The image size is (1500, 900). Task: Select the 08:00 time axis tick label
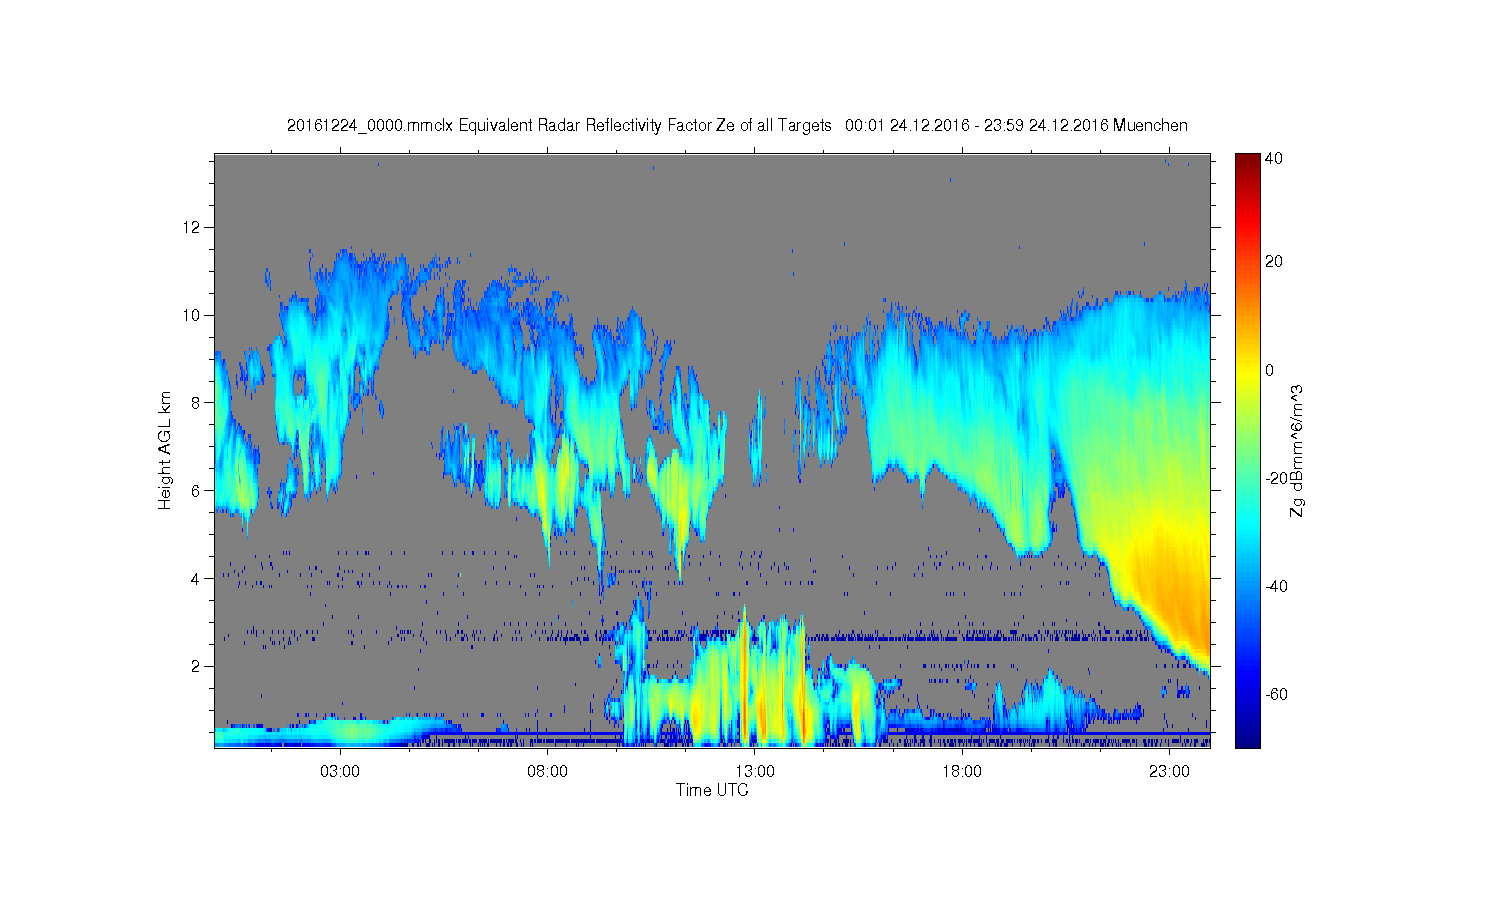[x=548, y=771]
